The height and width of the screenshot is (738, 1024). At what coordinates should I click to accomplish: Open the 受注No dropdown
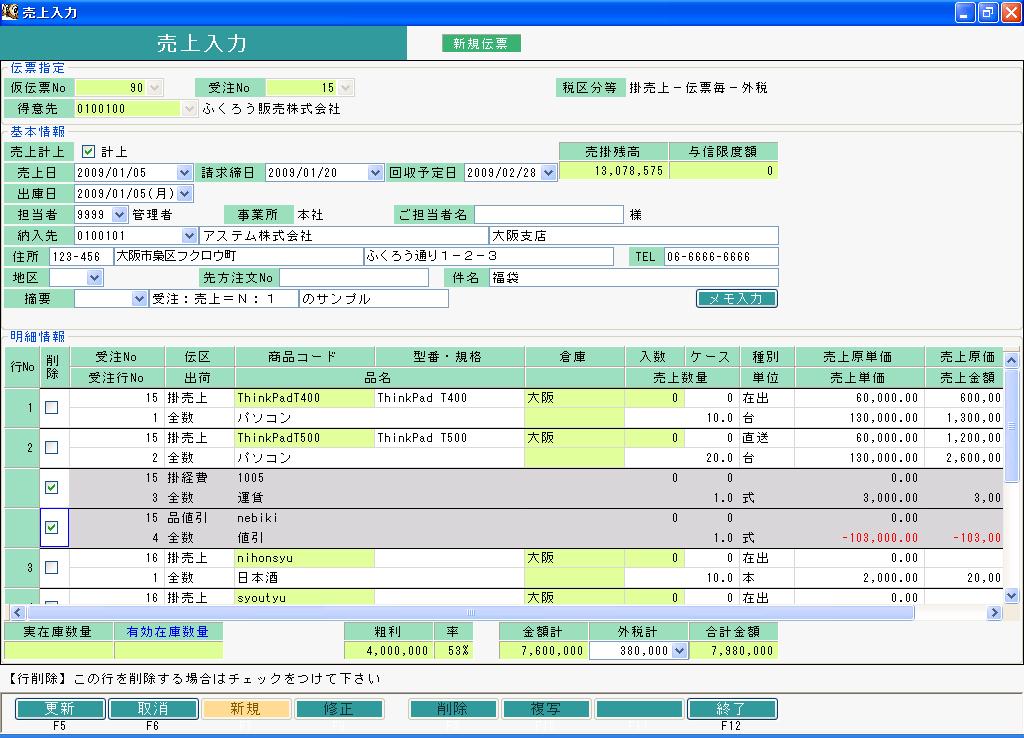346,88
